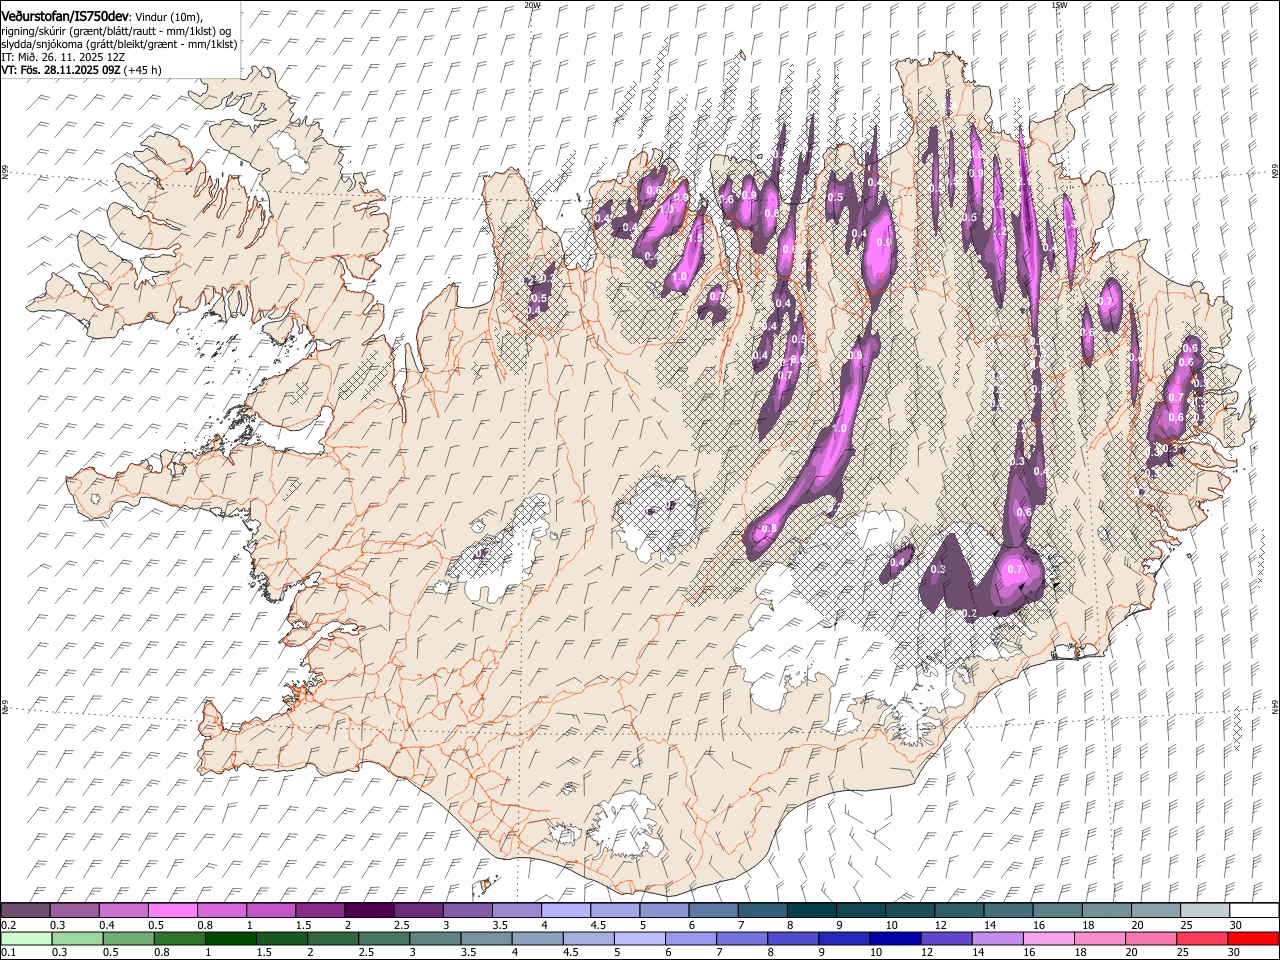Select the upper legend swatch starting at 1
This screenshot has width=1280, height=960.
click(x=270, y=910)
